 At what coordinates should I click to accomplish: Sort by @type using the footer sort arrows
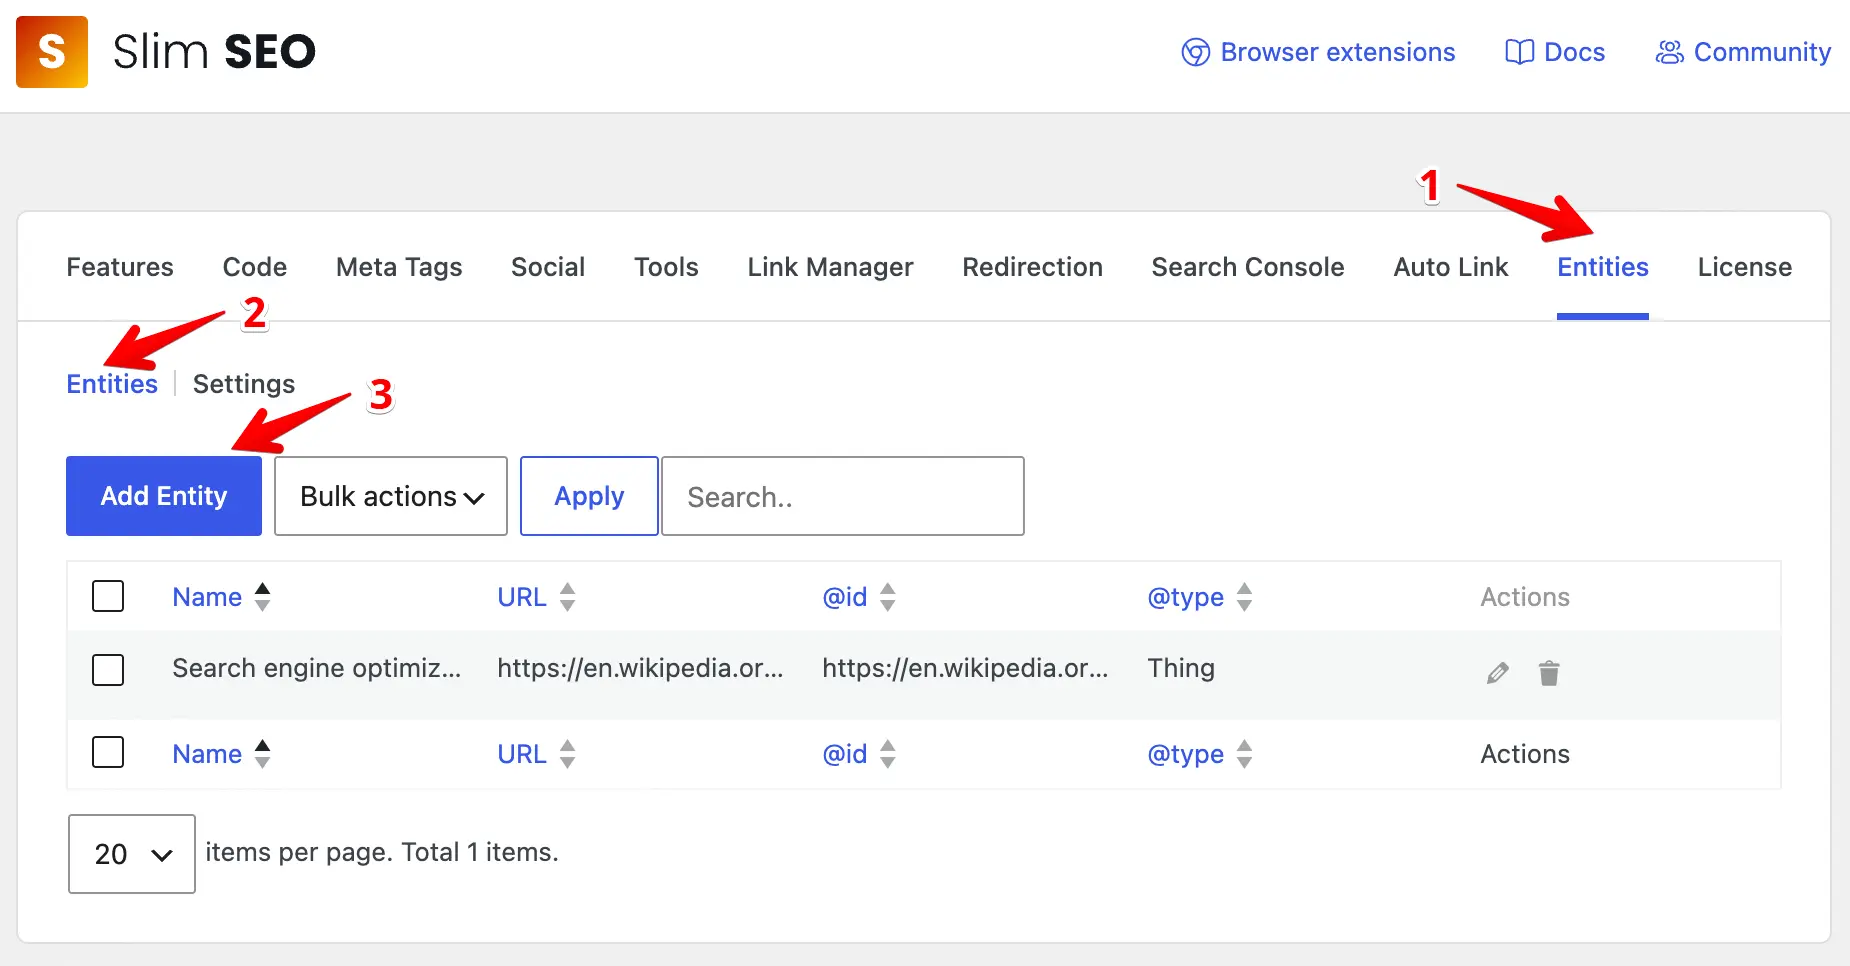coord(1245,754)
